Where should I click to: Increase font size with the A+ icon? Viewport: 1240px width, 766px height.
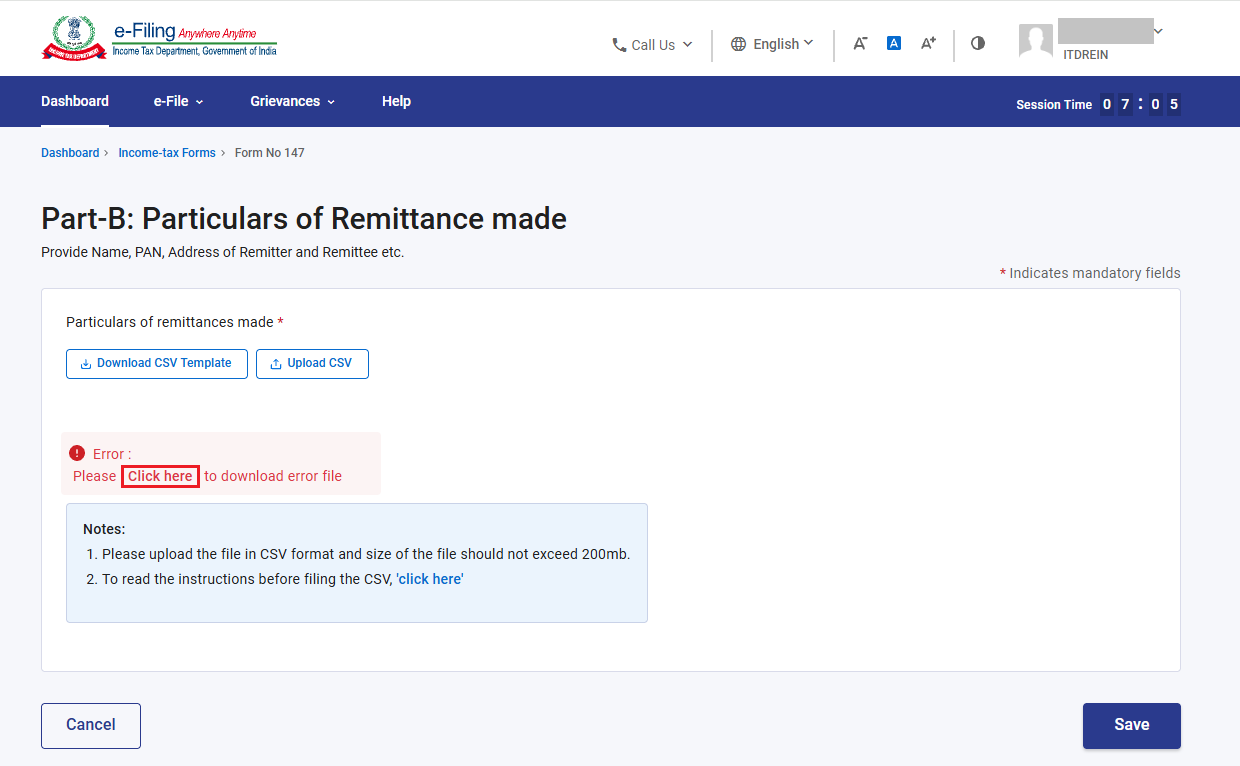pyautogui.click(x=928, y=43)
